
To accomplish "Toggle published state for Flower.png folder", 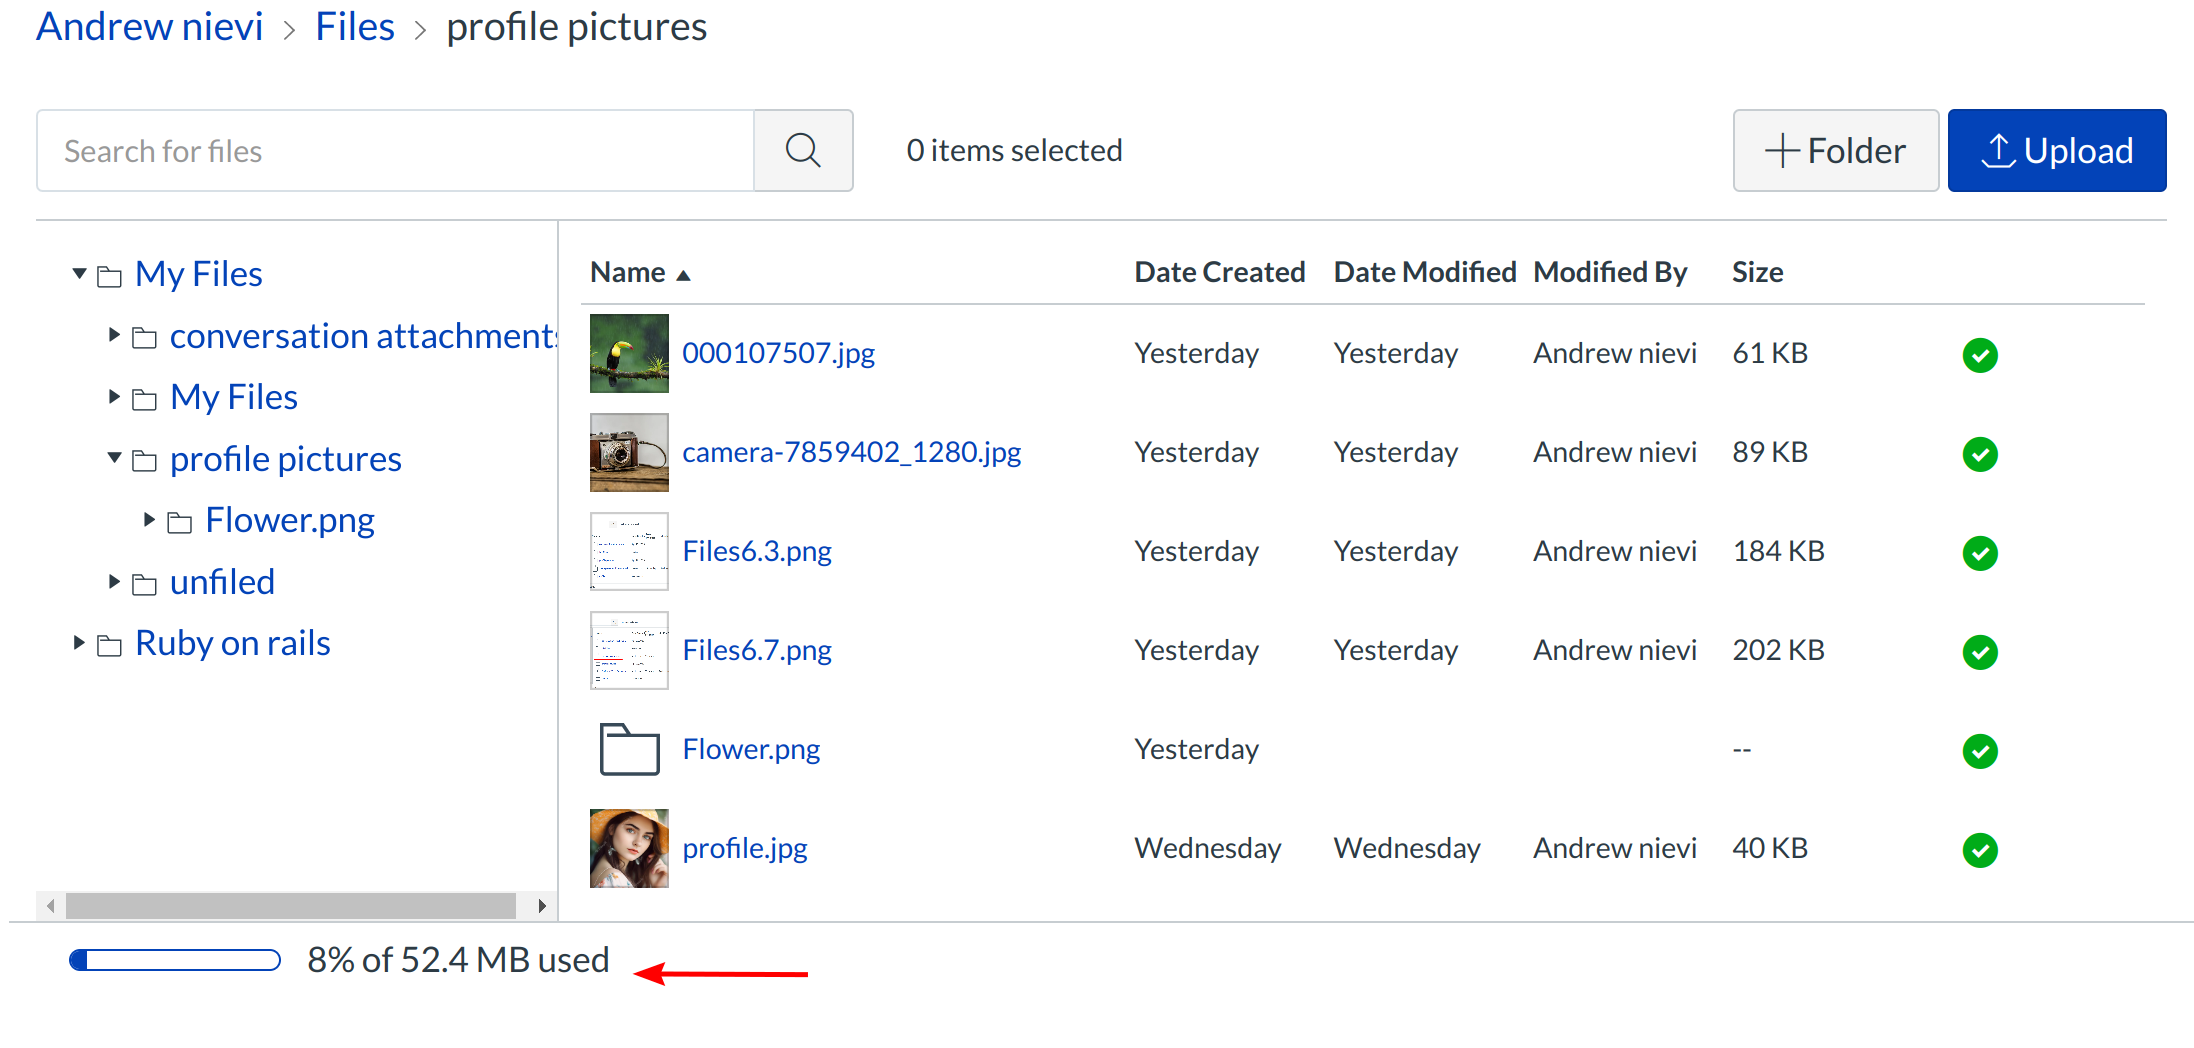I will [x=1979, y=751].
